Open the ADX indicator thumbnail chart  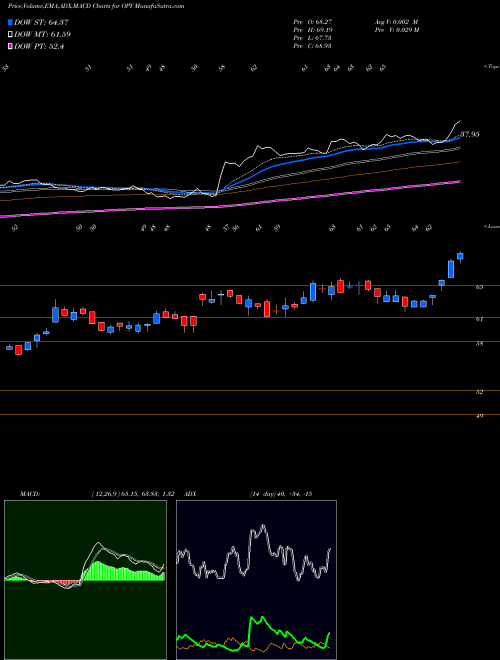(x=256, y=580)
